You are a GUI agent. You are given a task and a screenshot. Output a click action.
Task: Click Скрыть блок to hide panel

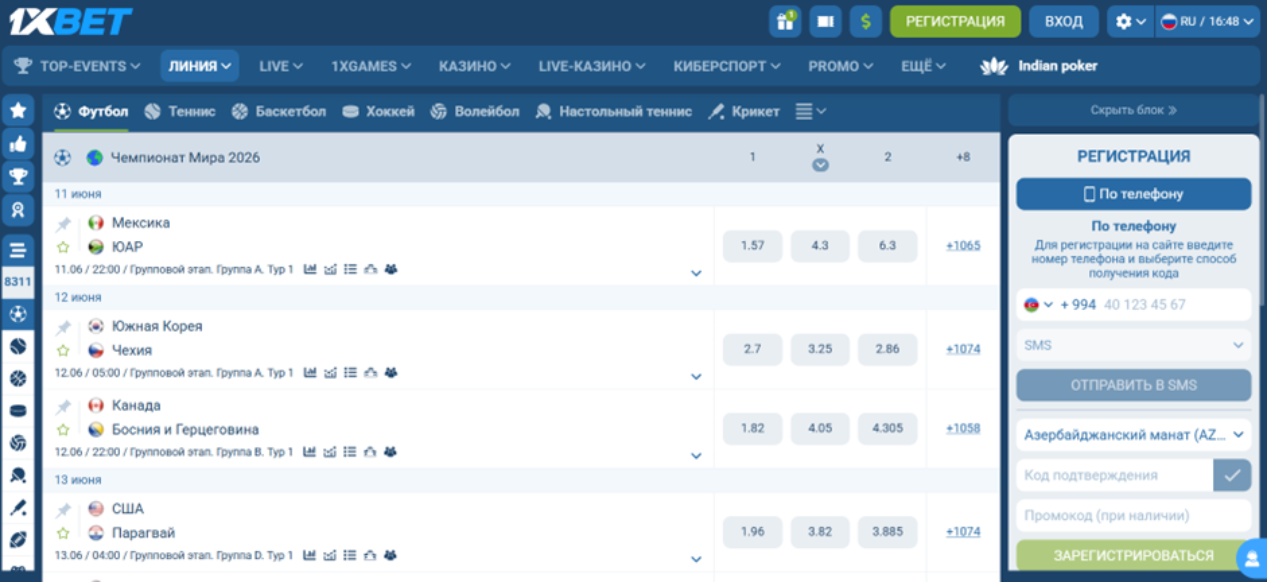(1134, 110)
